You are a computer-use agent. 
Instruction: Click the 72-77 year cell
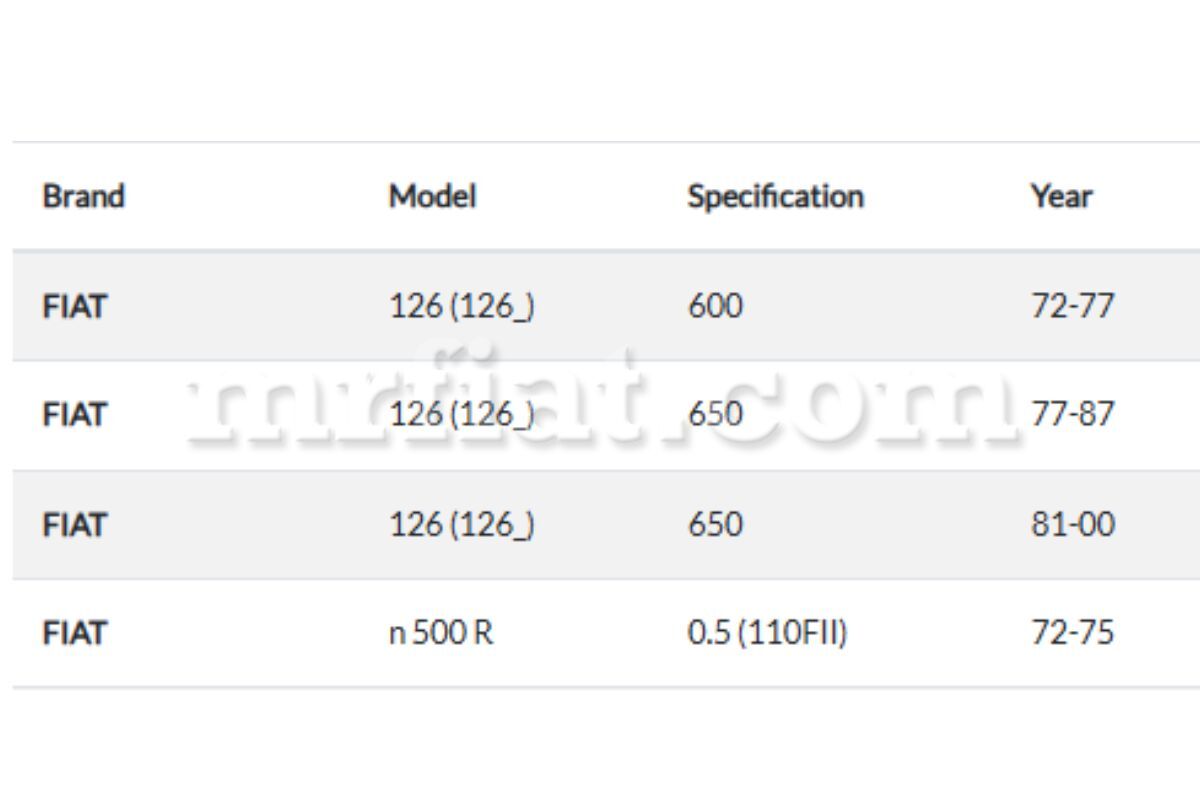click(x=1072, y=306)
